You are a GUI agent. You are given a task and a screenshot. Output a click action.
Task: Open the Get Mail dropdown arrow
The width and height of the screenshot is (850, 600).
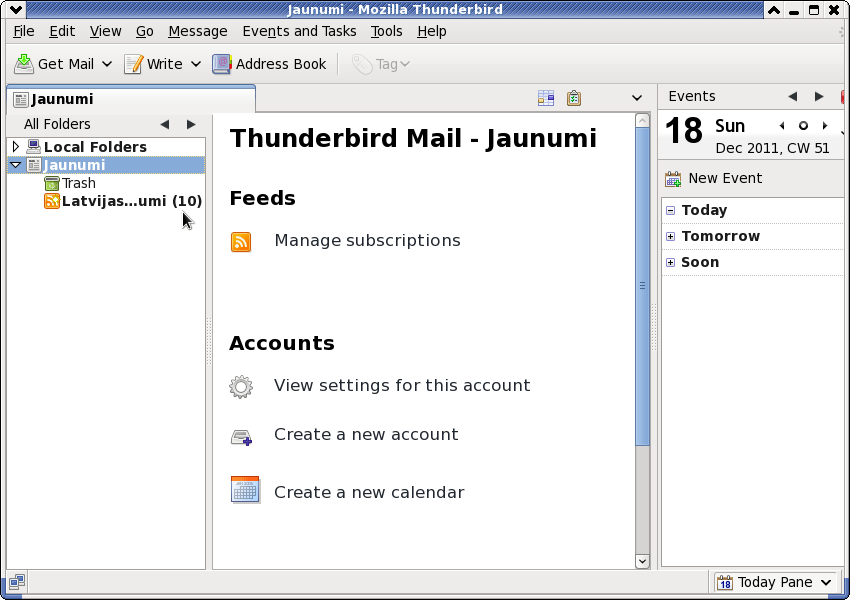[107, 64]
